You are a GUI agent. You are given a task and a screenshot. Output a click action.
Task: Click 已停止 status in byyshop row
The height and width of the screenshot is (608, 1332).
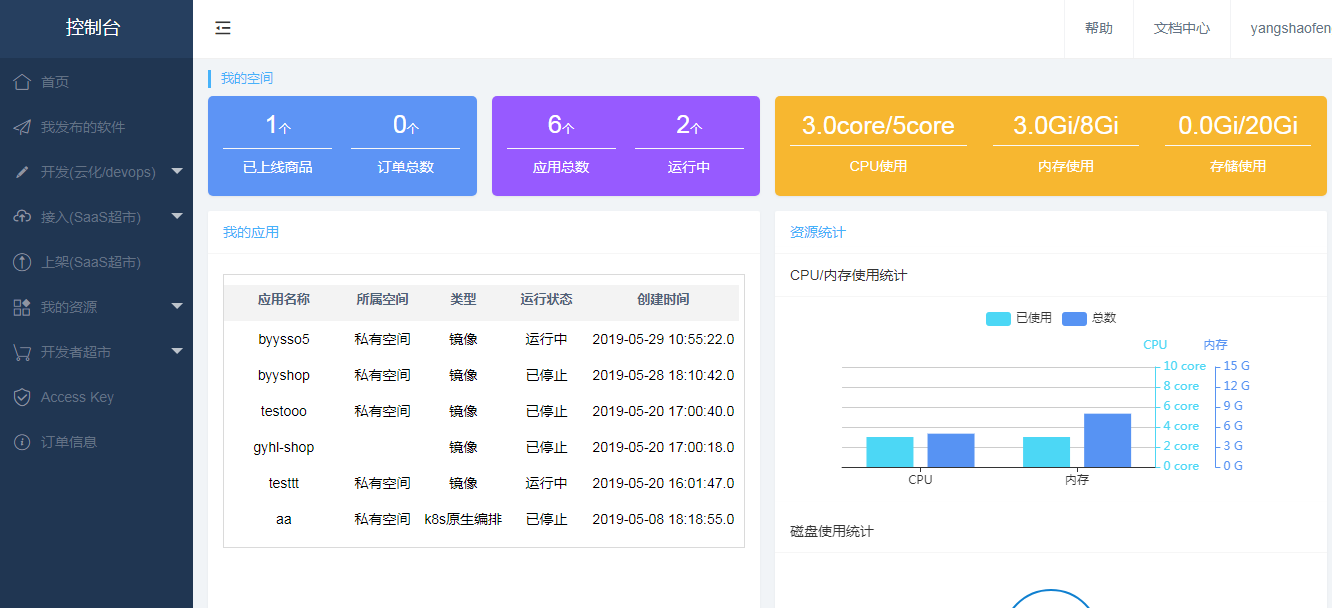click(547, 375)
